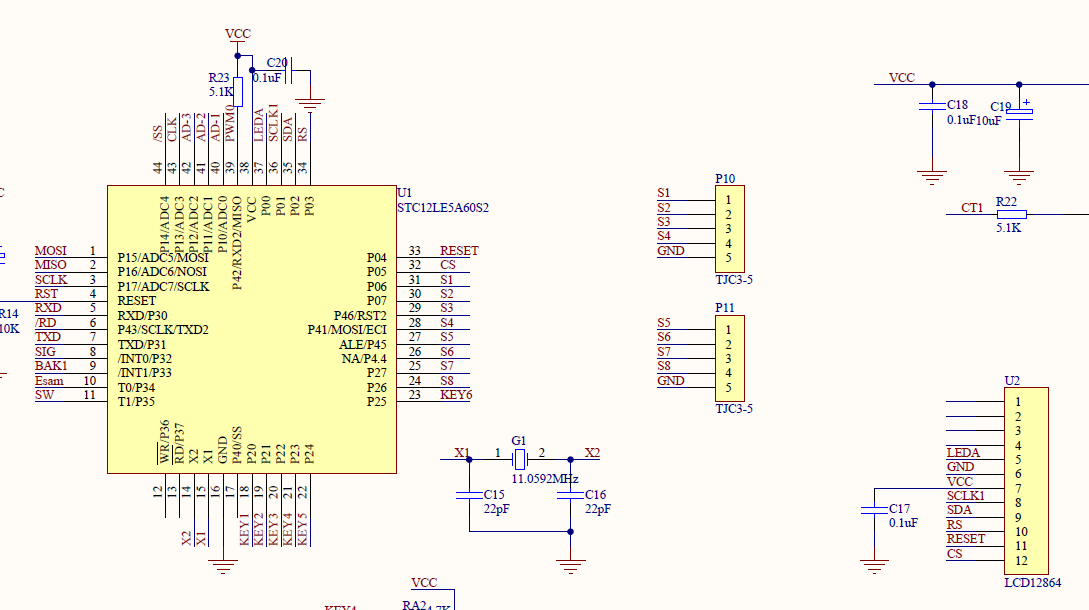This screenshot has width=1089, height=610.
Task: Select the 10uF value text
Action: [989, 121]
